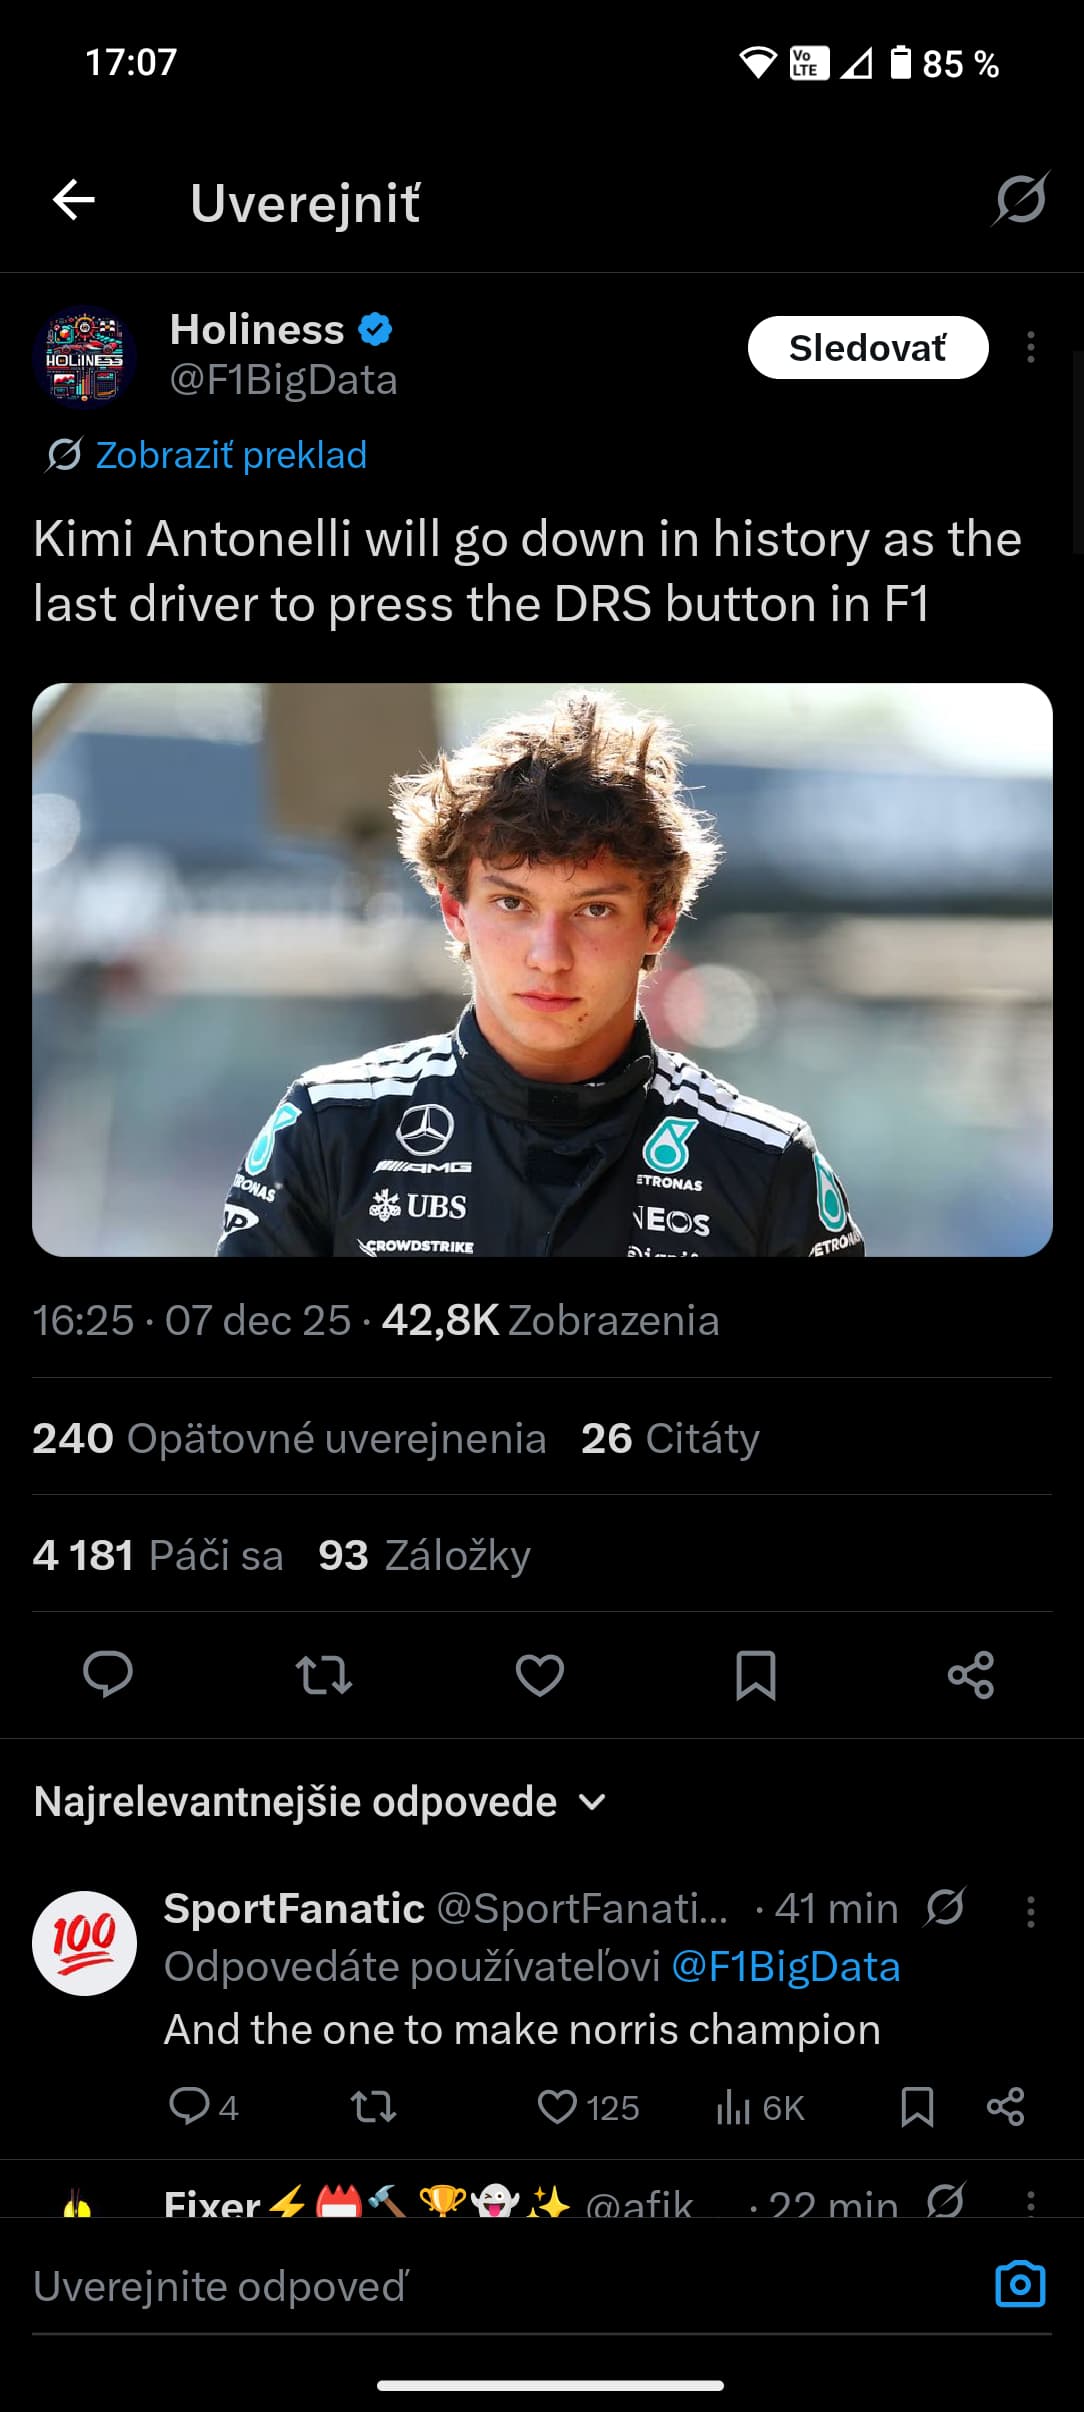Screen dimensions: 1084x2412
Task: Tap Zobraziť preklad translation link
Action: [230, 455]
